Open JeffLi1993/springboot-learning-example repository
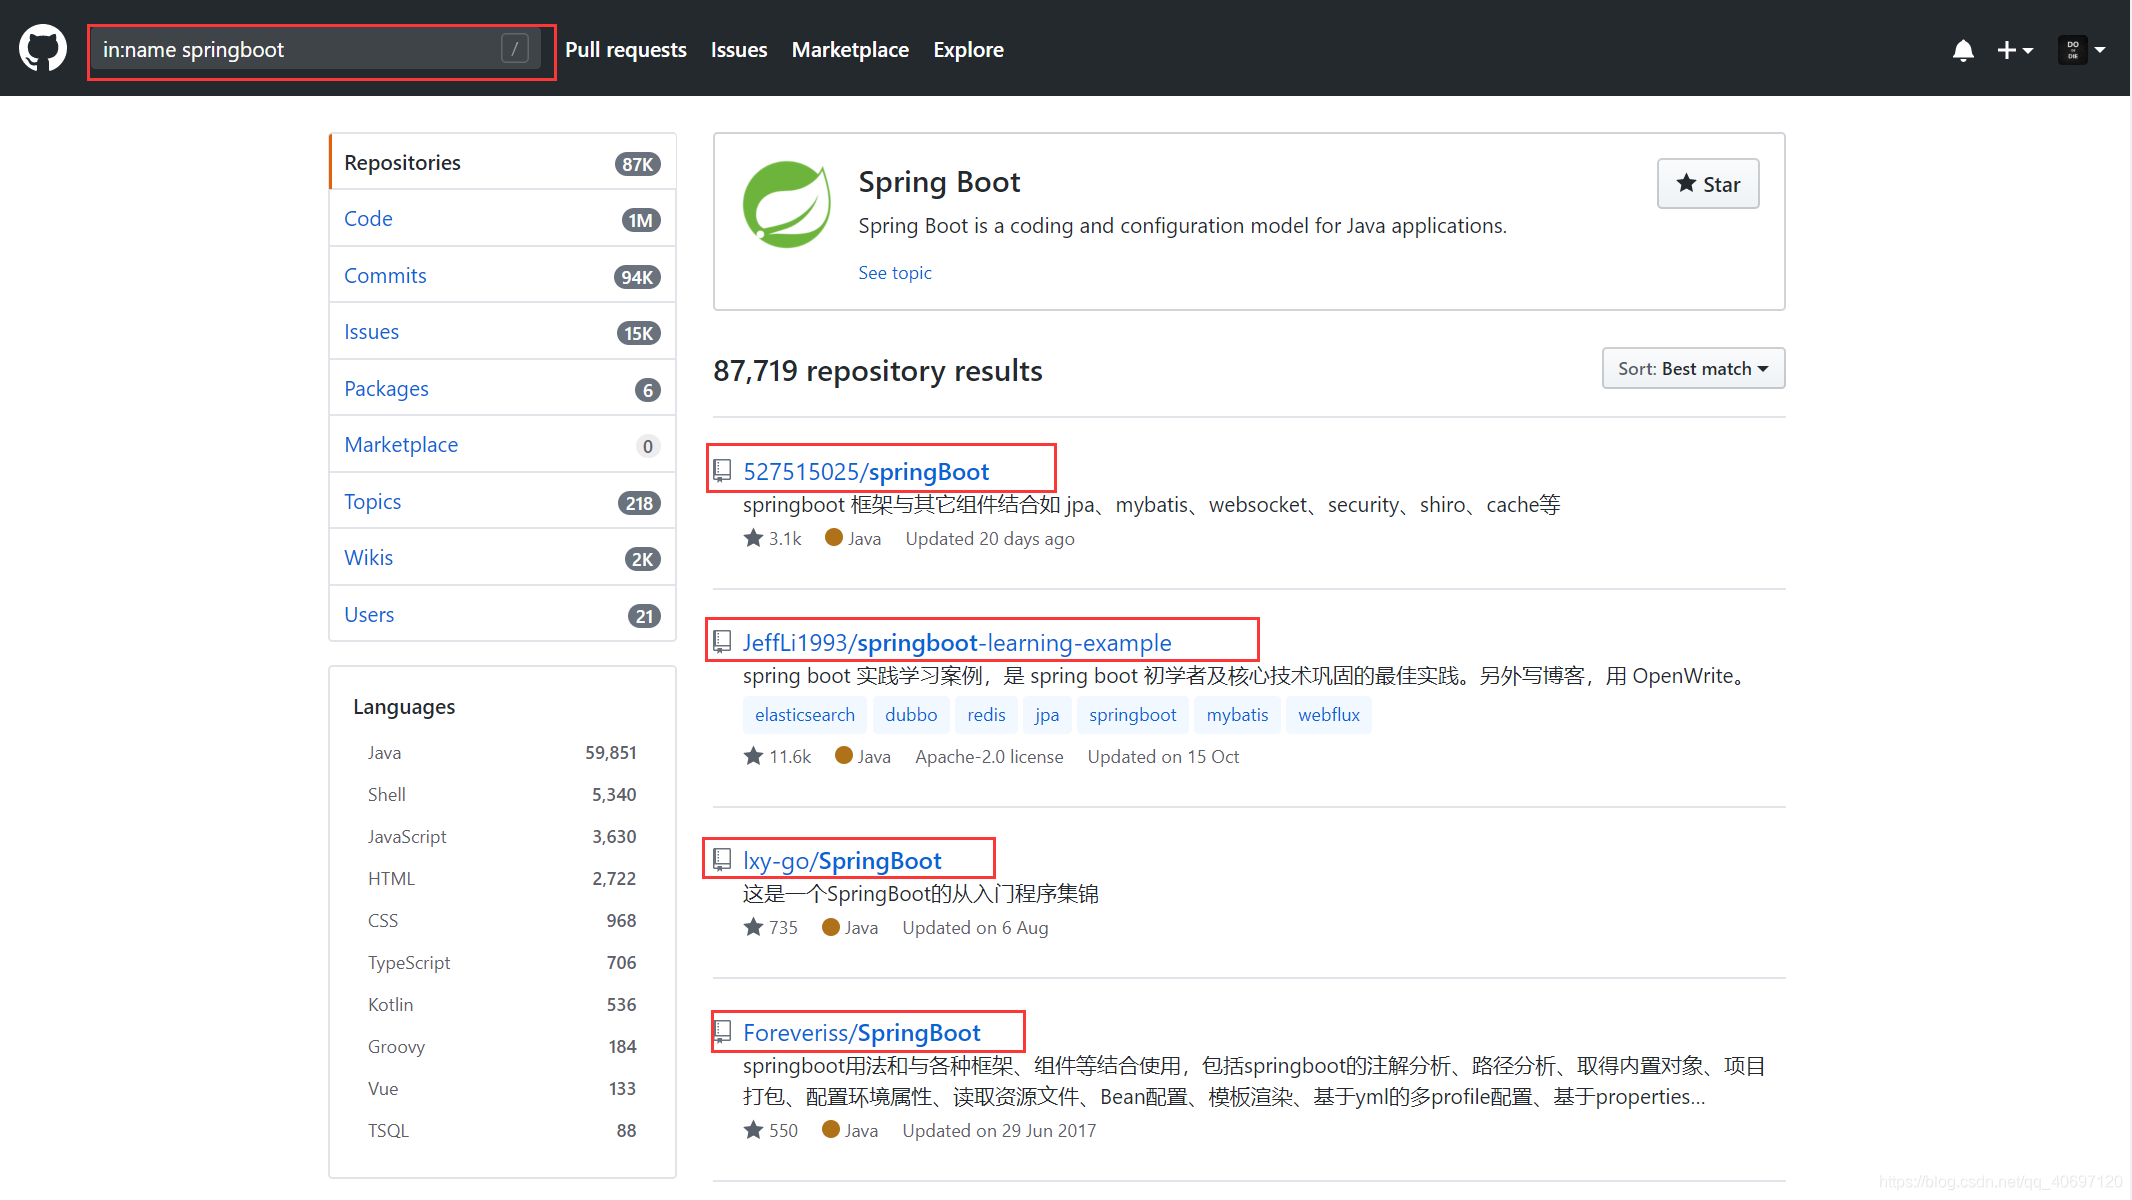This screenshot has height=1200, width=2132. (x=957, y=642)
